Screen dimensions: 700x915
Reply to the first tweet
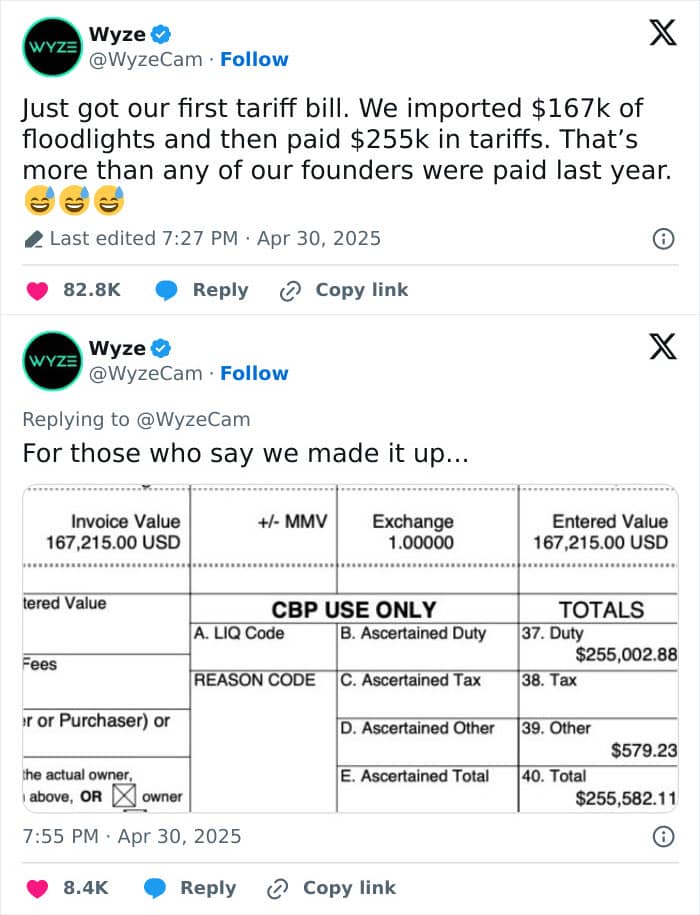point(220,290)
